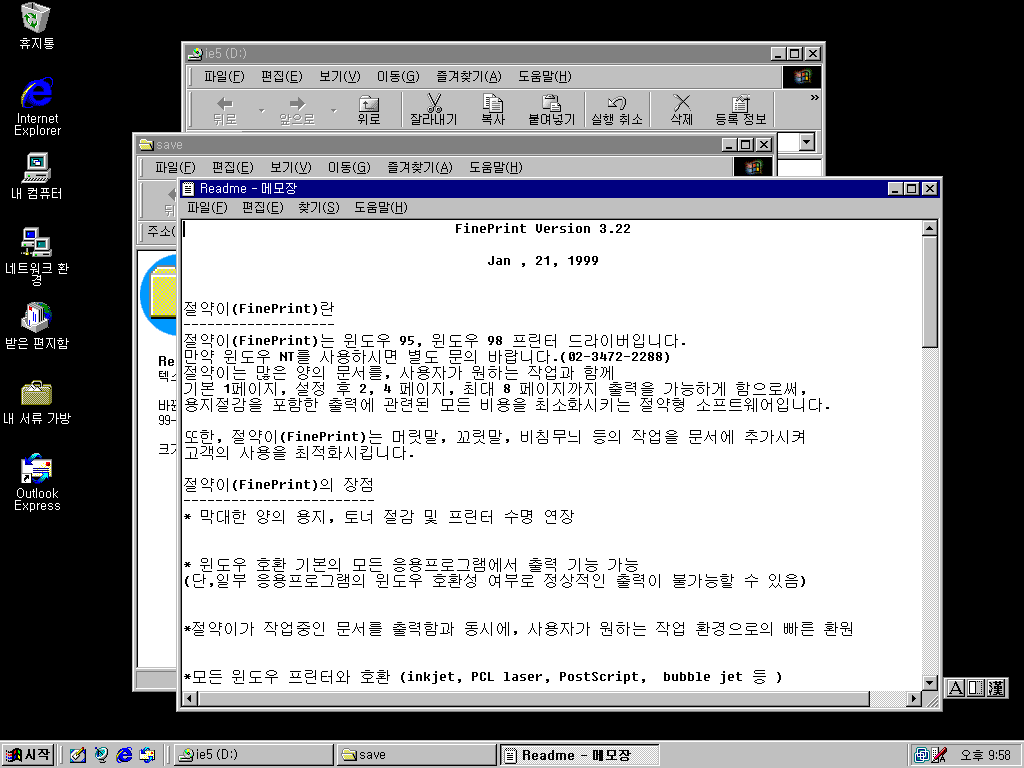Open 즐겨찾기(A) menu in save window
This screenshot has height=768, width=1024.
[x=419, y=168]
